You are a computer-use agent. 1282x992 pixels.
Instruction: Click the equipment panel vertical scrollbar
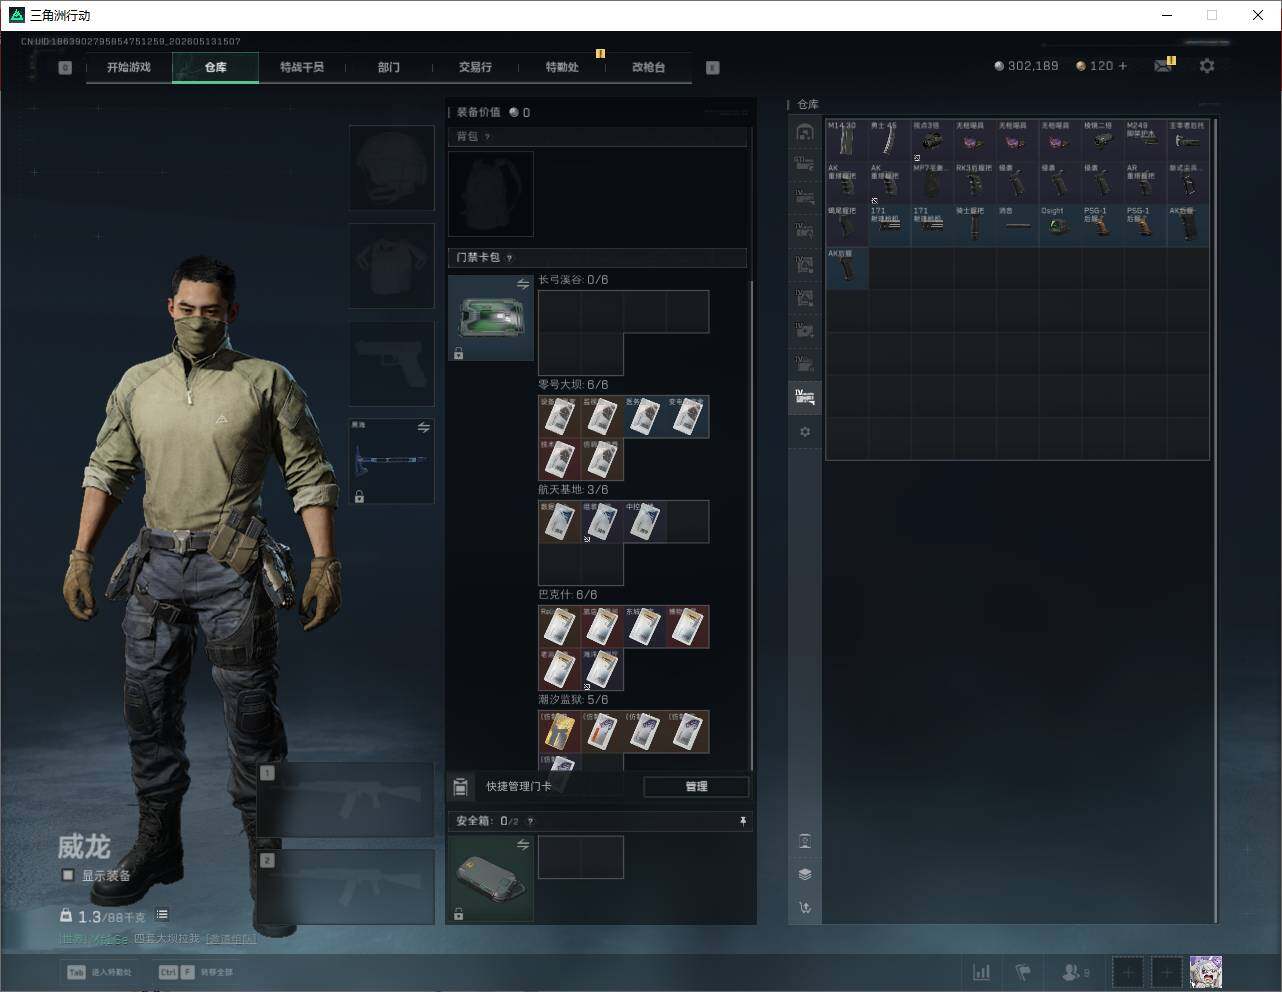point(751,525)
